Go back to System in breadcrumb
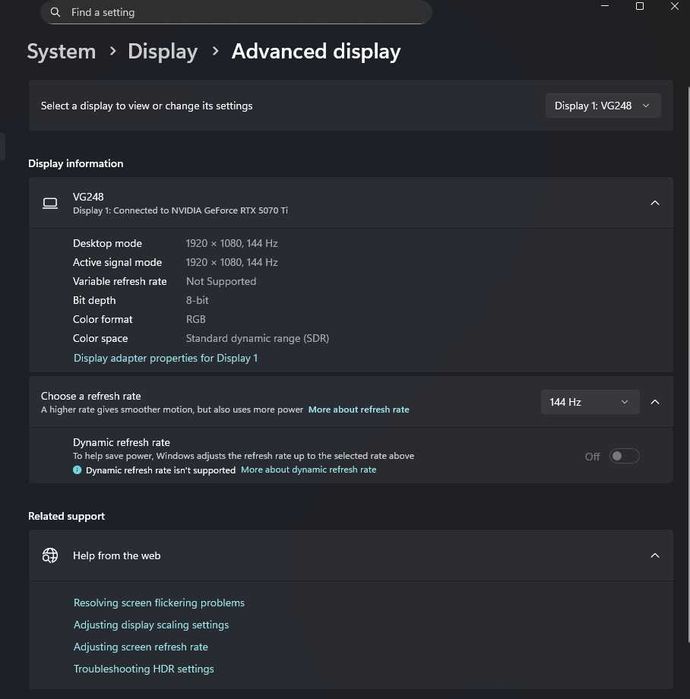 pos(62,51)
